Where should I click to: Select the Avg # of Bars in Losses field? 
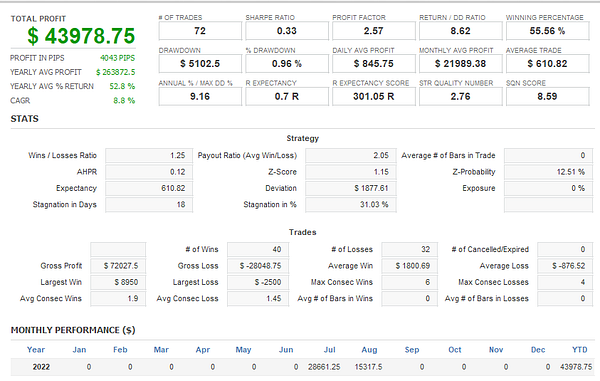[x=565, y=299]
